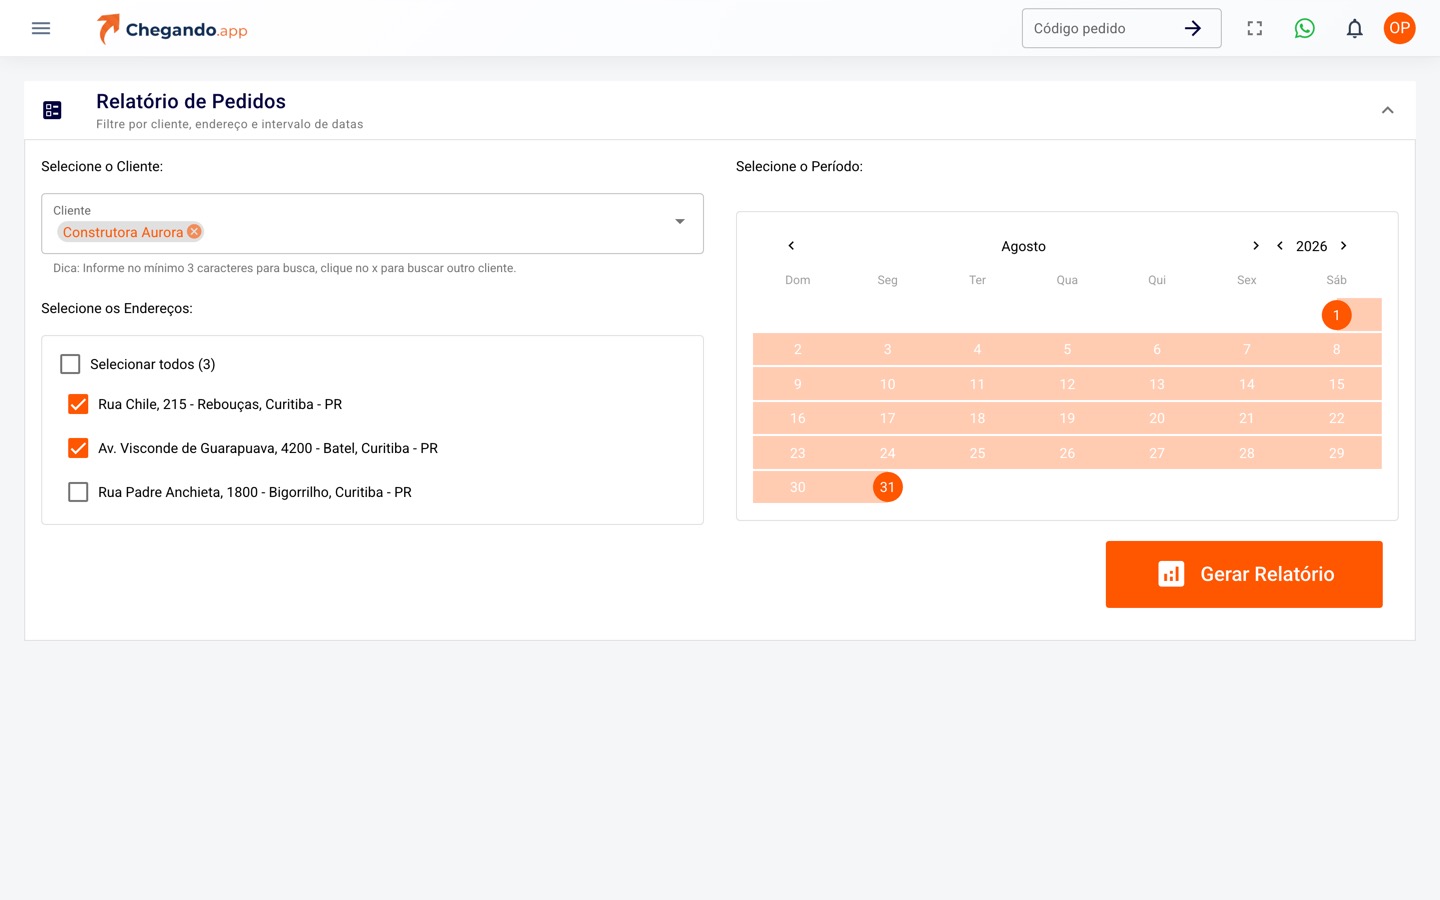
Task: Open the OP user avatar menu
Action: (1400, 28)
